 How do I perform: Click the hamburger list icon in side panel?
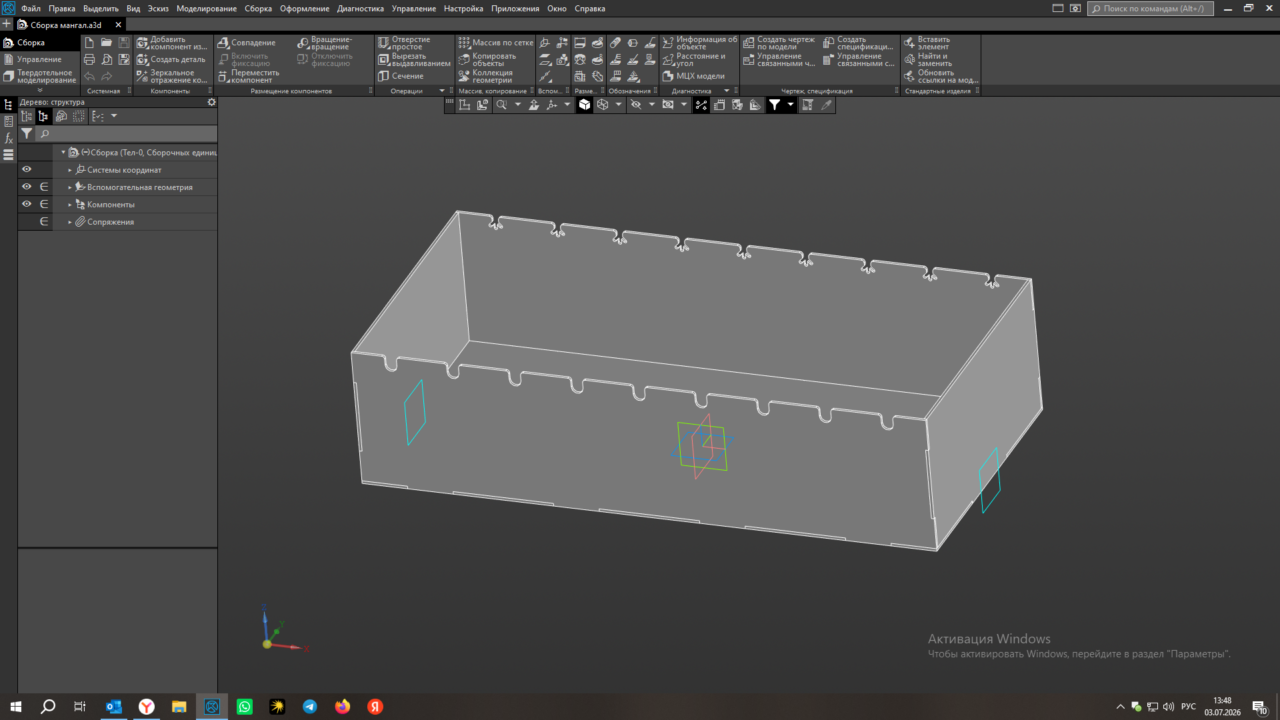[8, 155]
